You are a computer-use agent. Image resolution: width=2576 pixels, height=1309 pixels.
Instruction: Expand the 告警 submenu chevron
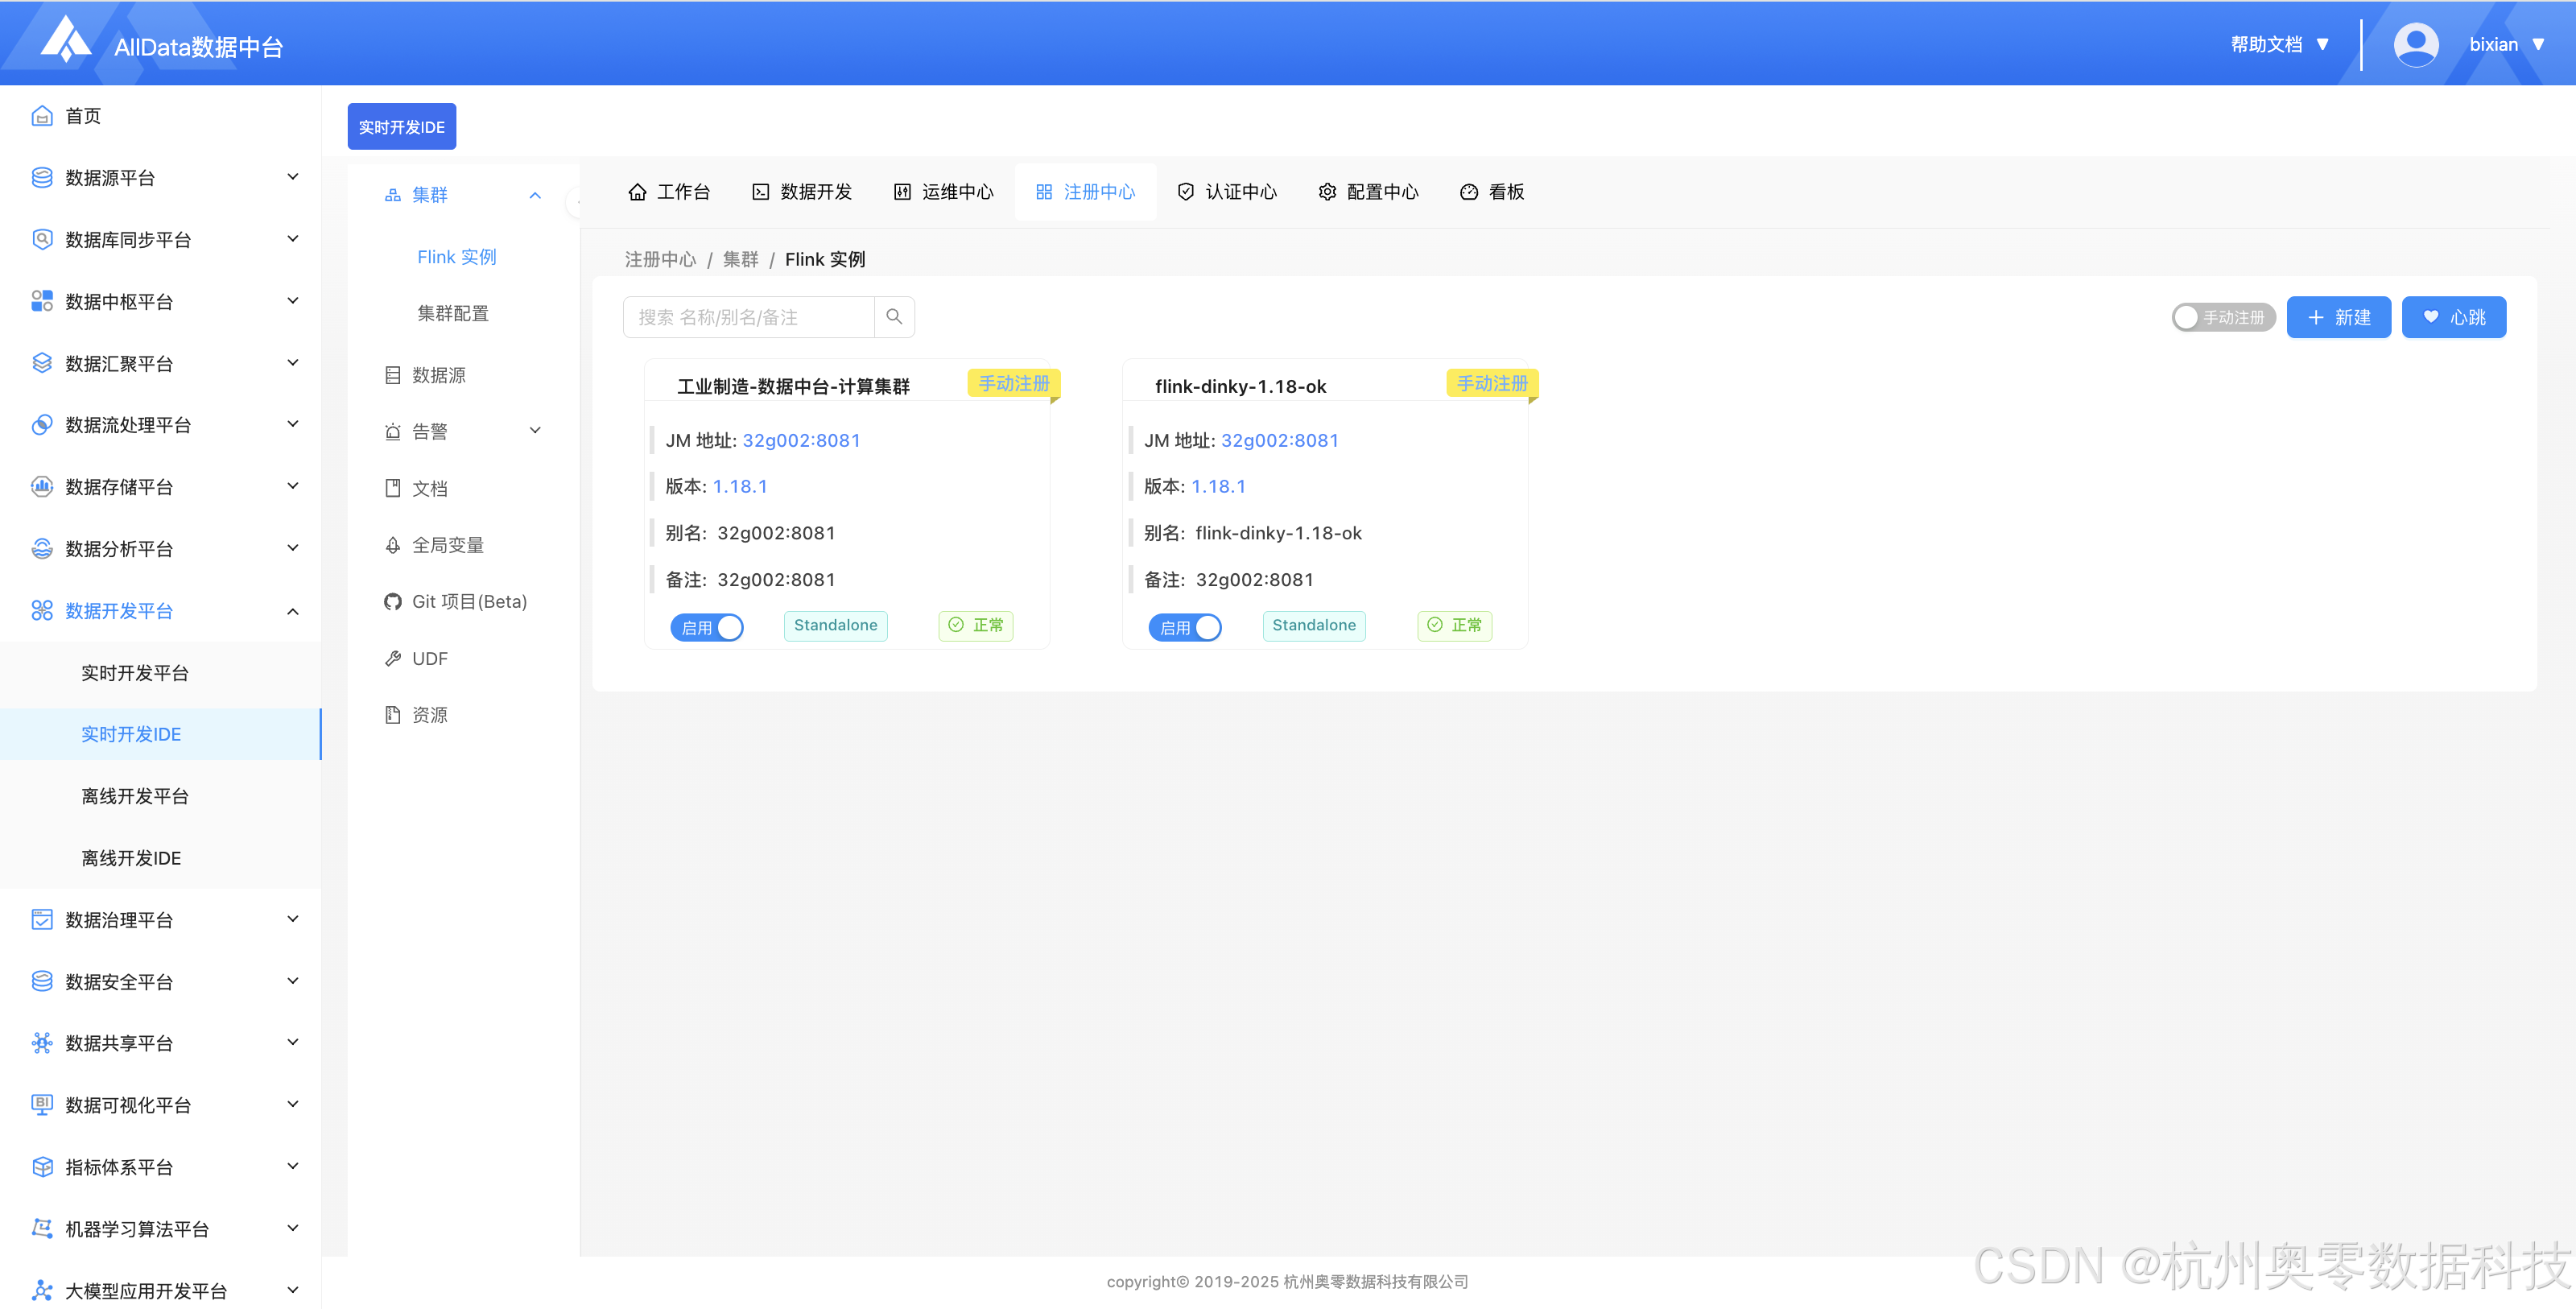(x=535, y=431)
